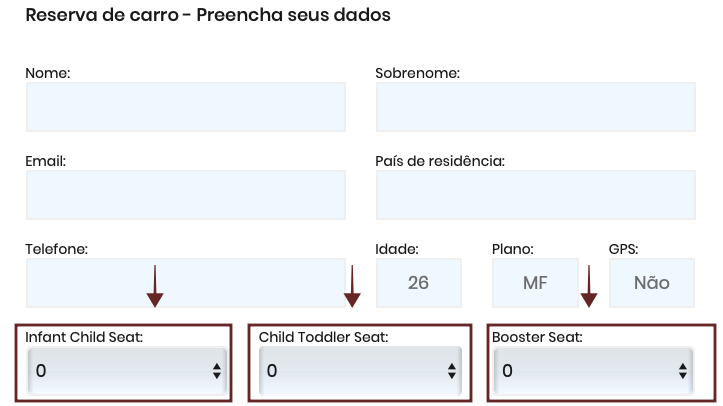Click the "Nome:" label text
The width and height of the screenshot is (723, 406).
coord(47,73)
